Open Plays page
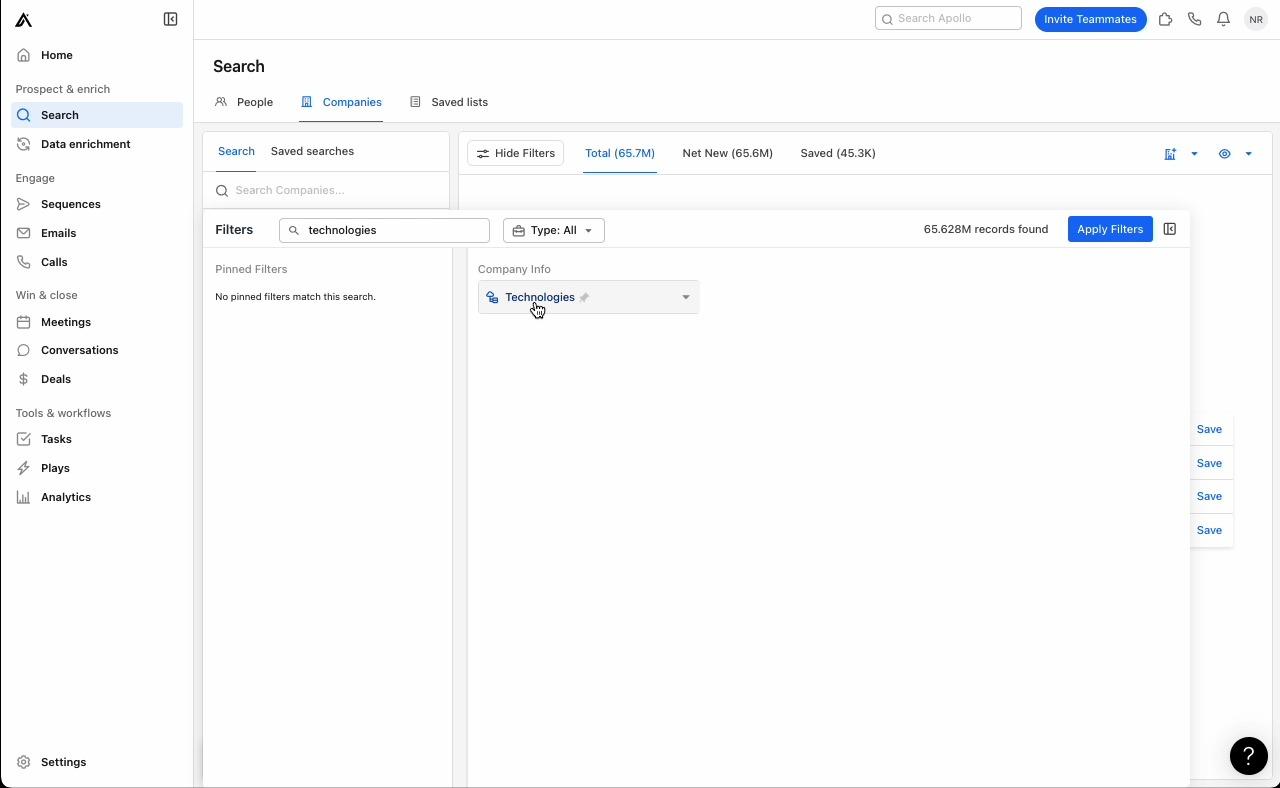The height and width of the screenshot is (788, 1280). (97, 468)
